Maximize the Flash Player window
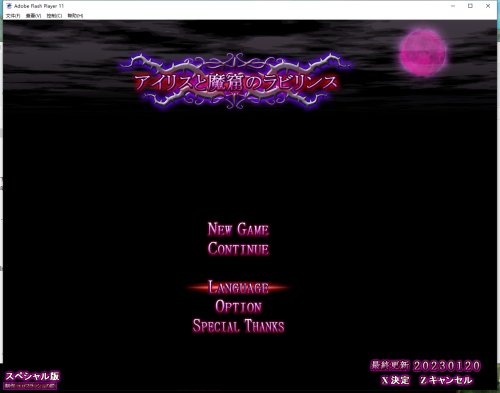Viewport: 500px width, 393px height. pyautogui.click(x=470, y=6)
